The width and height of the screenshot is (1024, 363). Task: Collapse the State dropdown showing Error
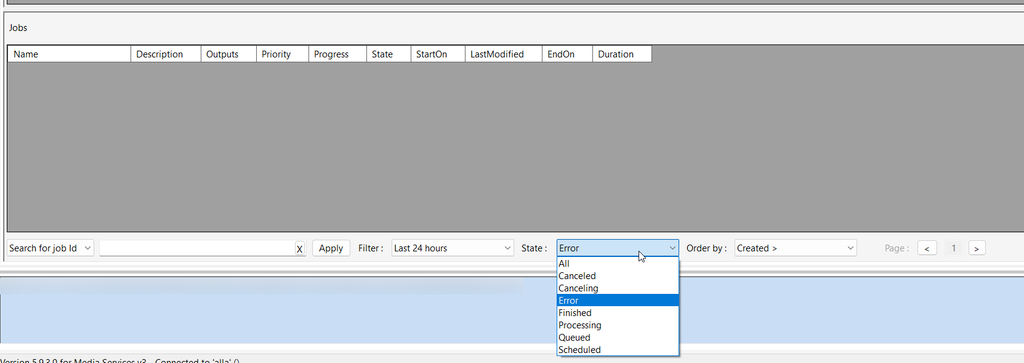tap(618, 248)
